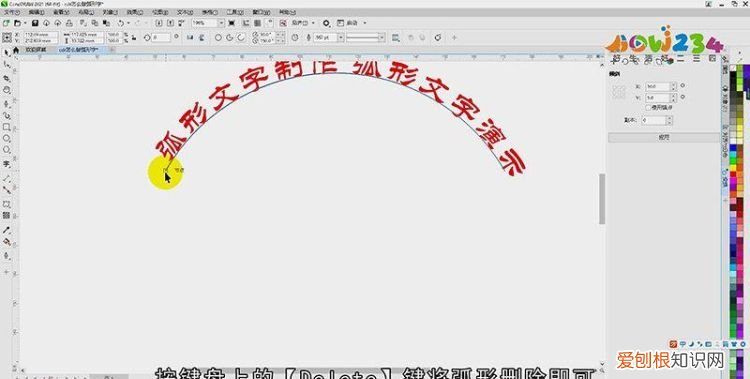This screenshot has width=750, height=379.
Task: Click the Options gear icon
Action: tap(326, 23)
